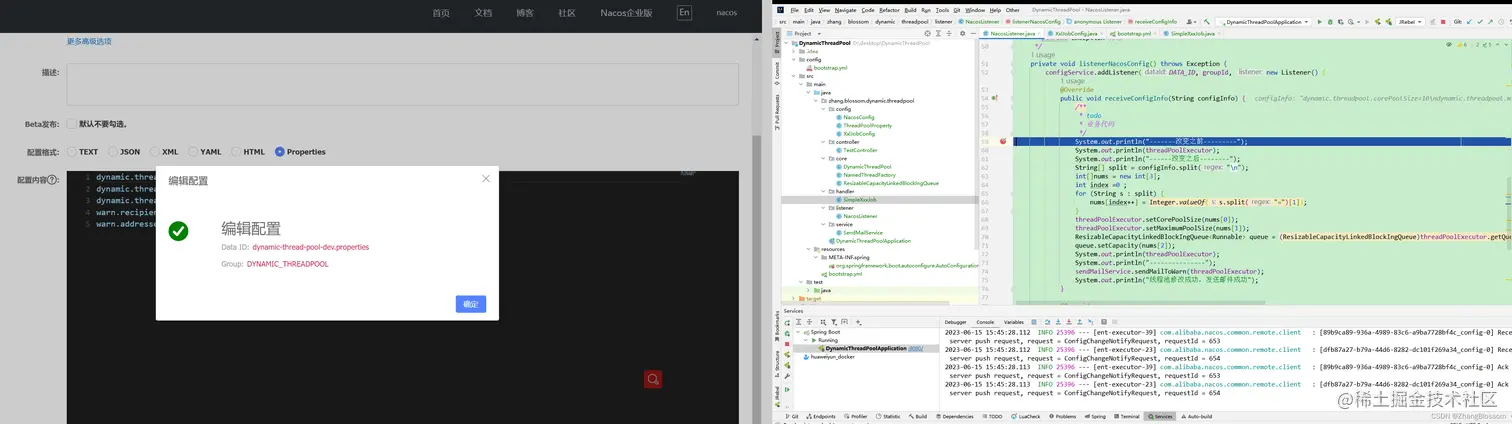This screenshot has width=1512, height=424.
Task: Select the HTML format radio button
Action: [x=236, y=152]
